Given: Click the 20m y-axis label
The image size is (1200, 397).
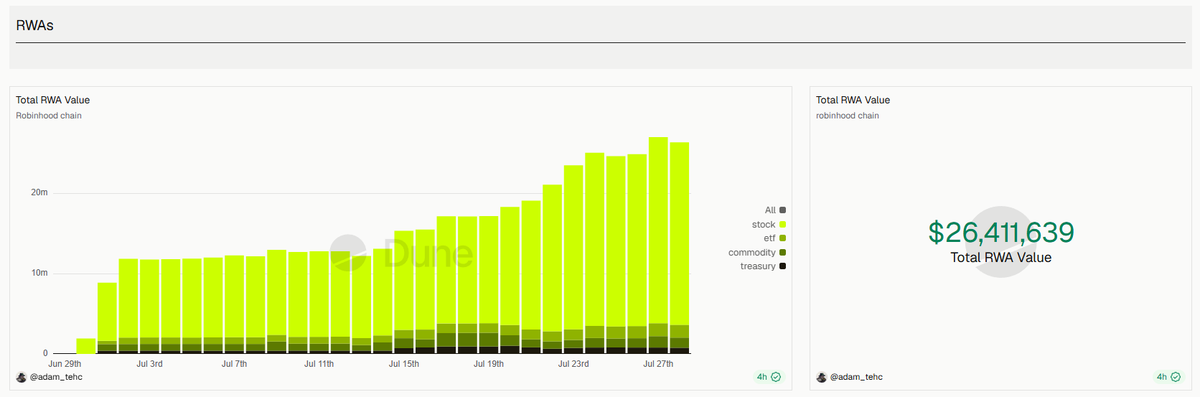Looking at the screenshot, I should [x=39, y=192].
